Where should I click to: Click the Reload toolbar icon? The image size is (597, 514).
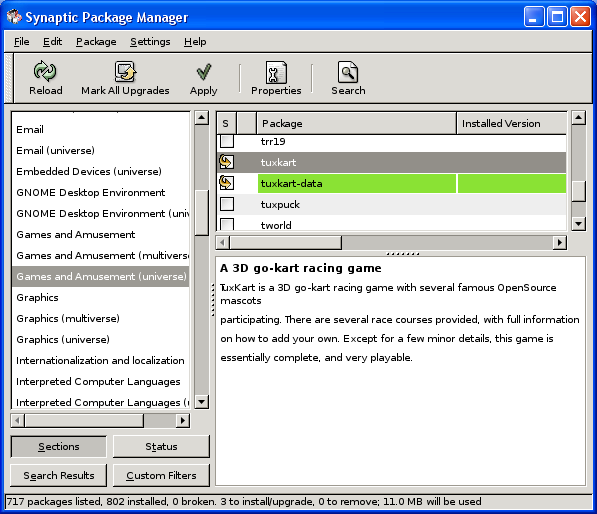45,71
